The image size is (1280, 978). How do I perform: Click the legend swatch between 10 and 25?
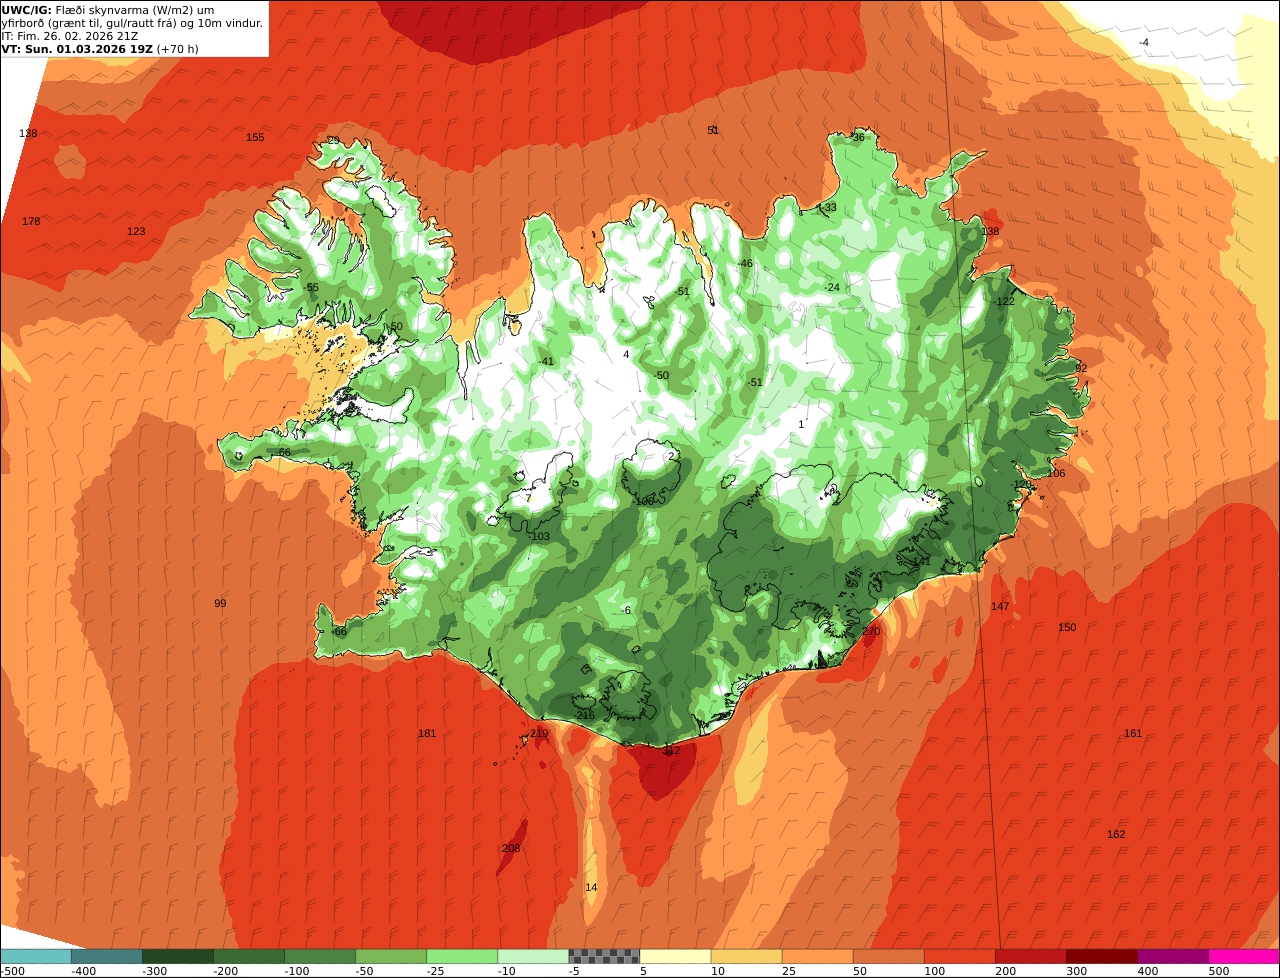click(x=746, y=956)
